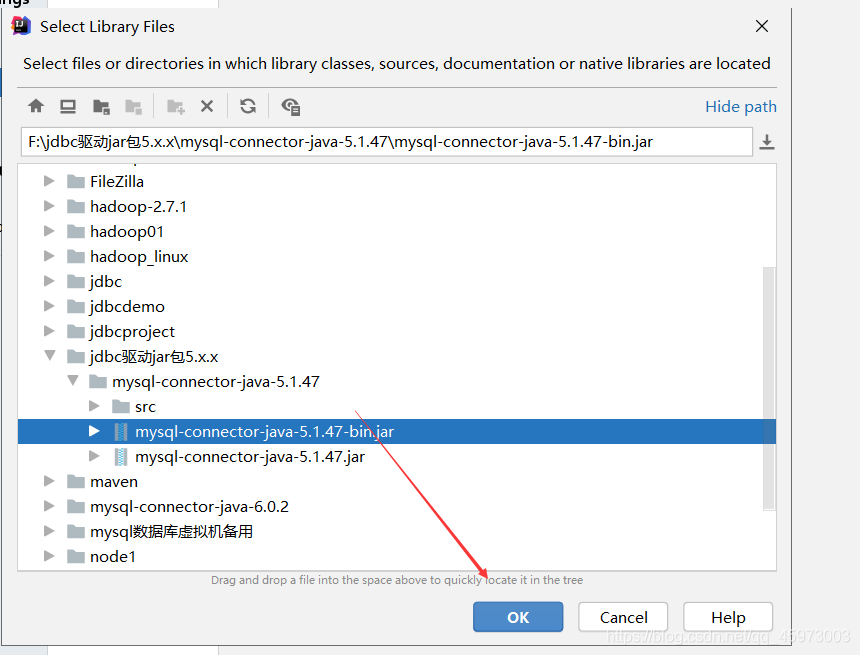Open the recent paths history icon
Image resolution: width=860 pixels, height=655 pixels.
(767, 142)
